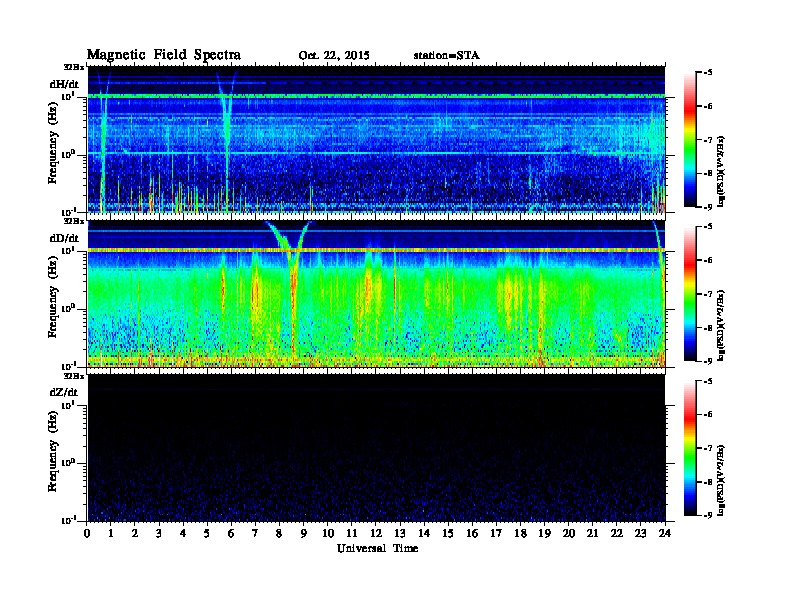This screenshot has width=792, height=612.
Task: Select the date text 'Oct. 22, 2015'
Action: 334,56
